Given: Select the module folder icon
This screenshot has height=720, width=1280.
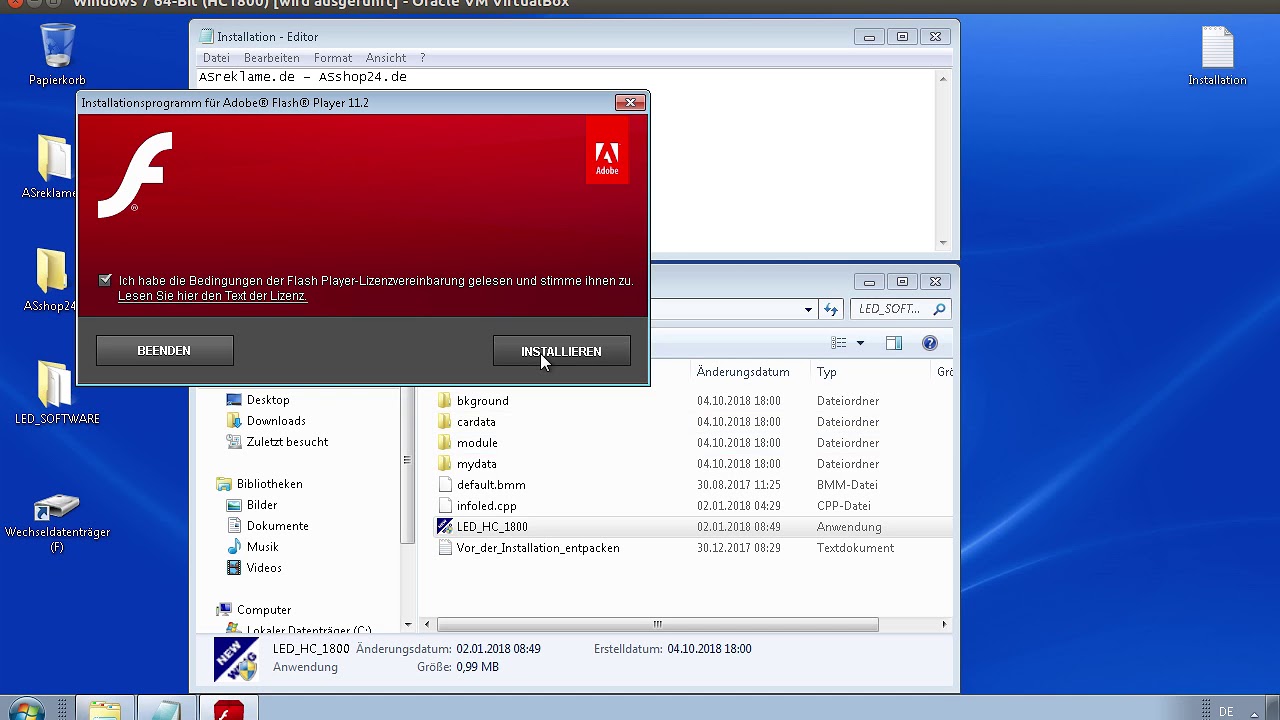Looking at the screenshot, I should click(445, 442).
